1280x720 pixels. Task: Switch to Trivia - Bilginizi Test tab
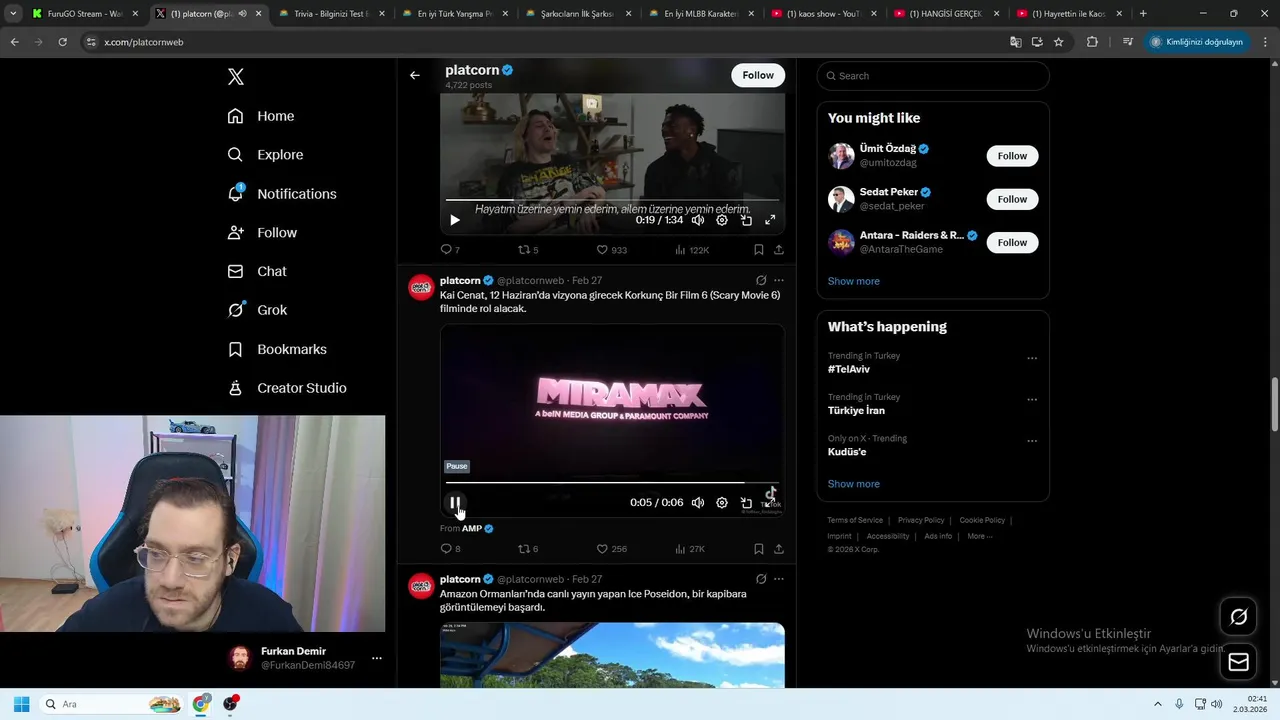coord(332,14)
